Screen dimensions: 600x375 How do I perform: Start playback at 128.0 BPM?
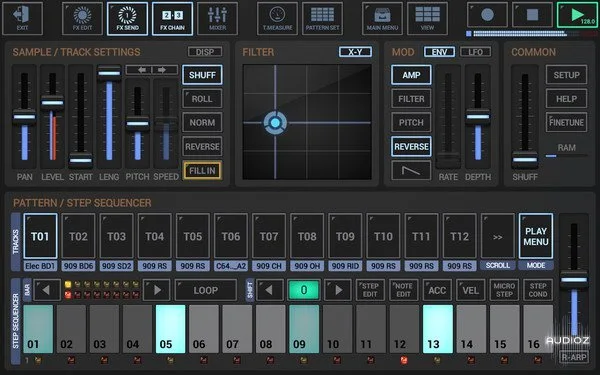577,15
